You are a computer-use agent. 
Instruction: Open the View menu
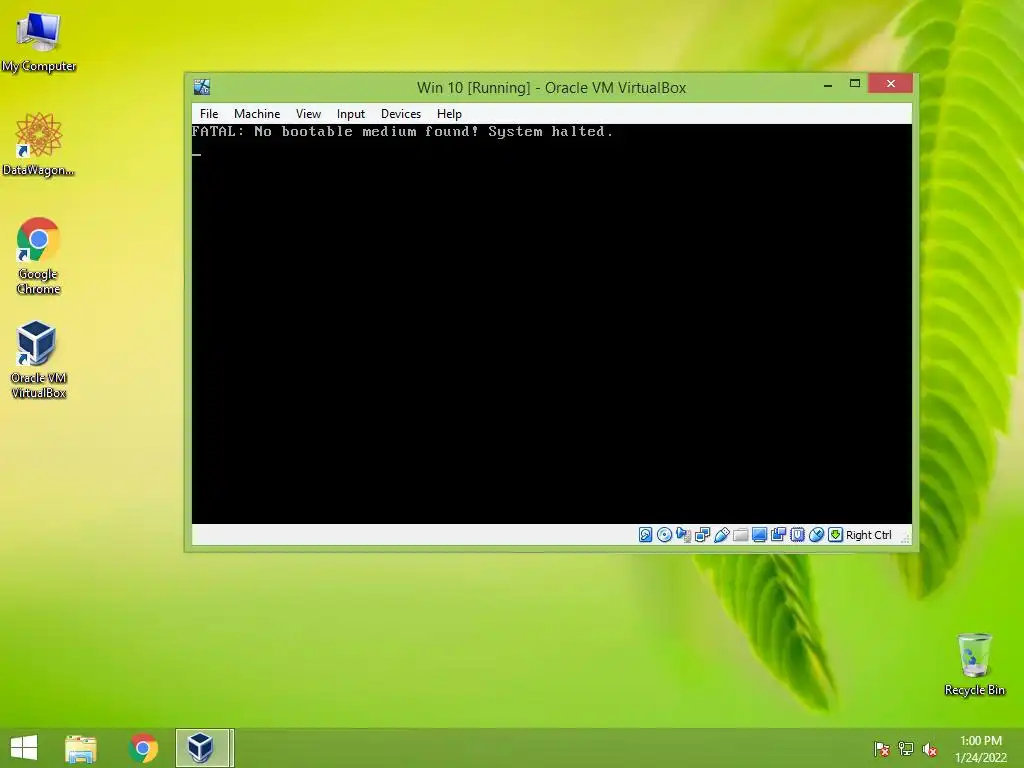[x=308, y=114]
